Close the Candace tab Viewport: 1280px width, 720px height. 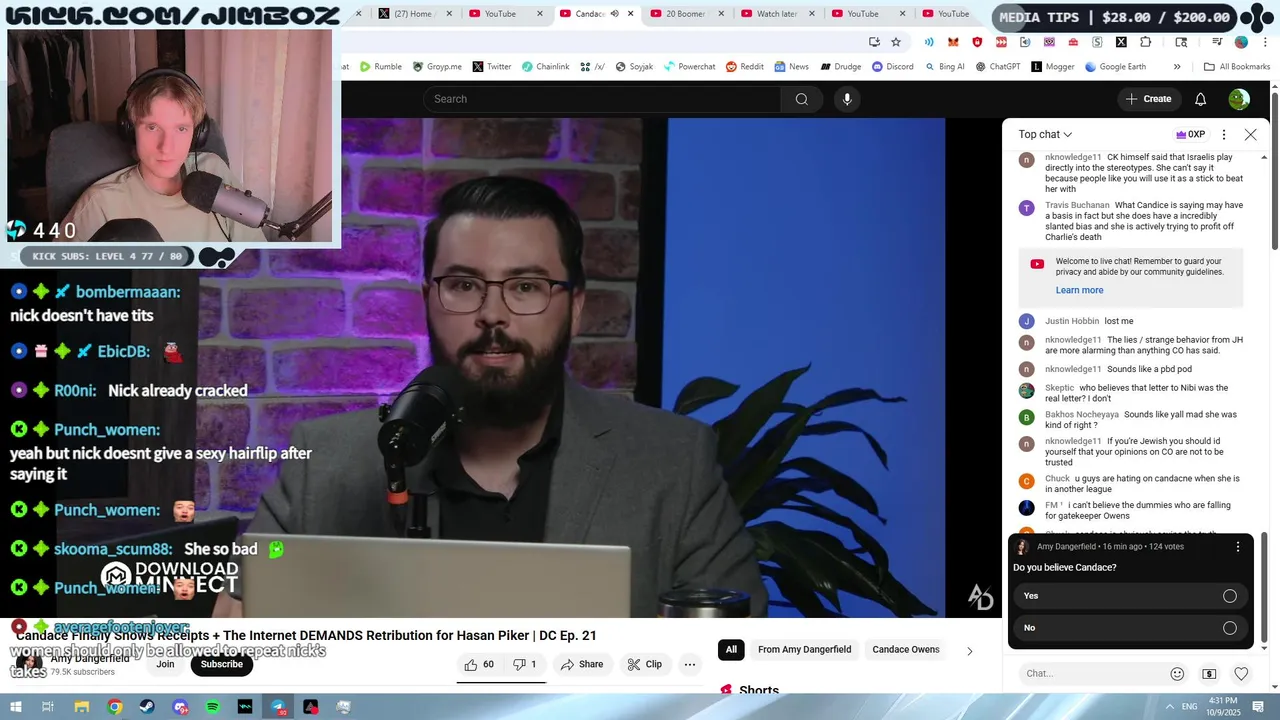pos(630,14)
